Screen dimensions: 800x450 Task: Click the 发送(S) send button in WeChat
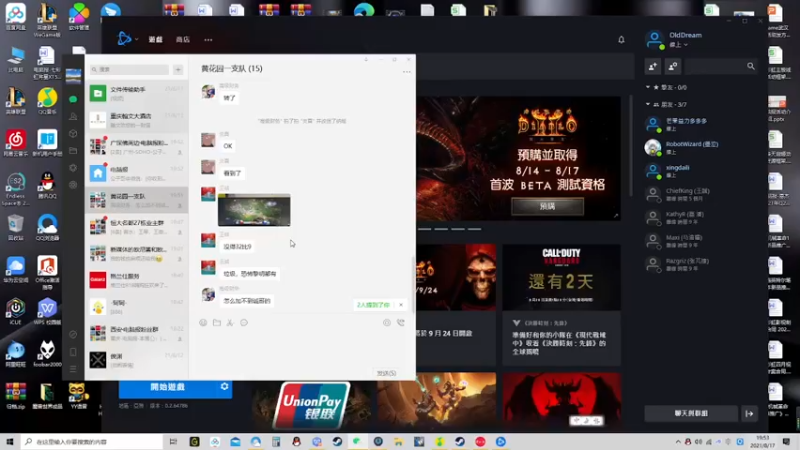coord(386,373)
